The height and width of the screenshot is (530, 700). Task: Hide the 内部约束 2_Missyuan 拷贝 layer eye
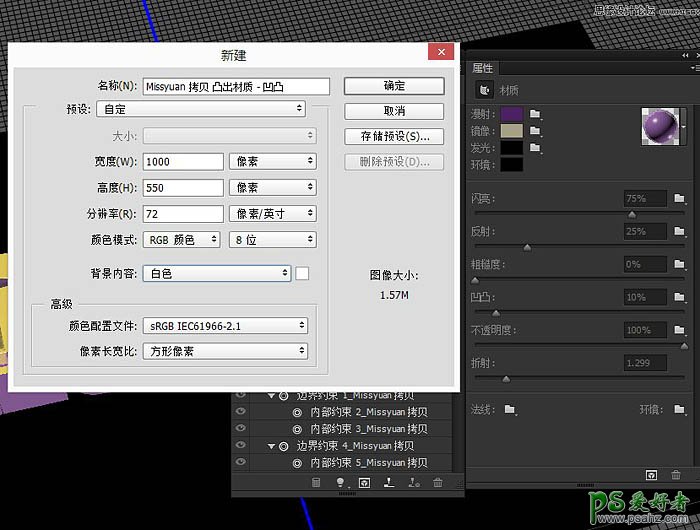tap(240, 412)
